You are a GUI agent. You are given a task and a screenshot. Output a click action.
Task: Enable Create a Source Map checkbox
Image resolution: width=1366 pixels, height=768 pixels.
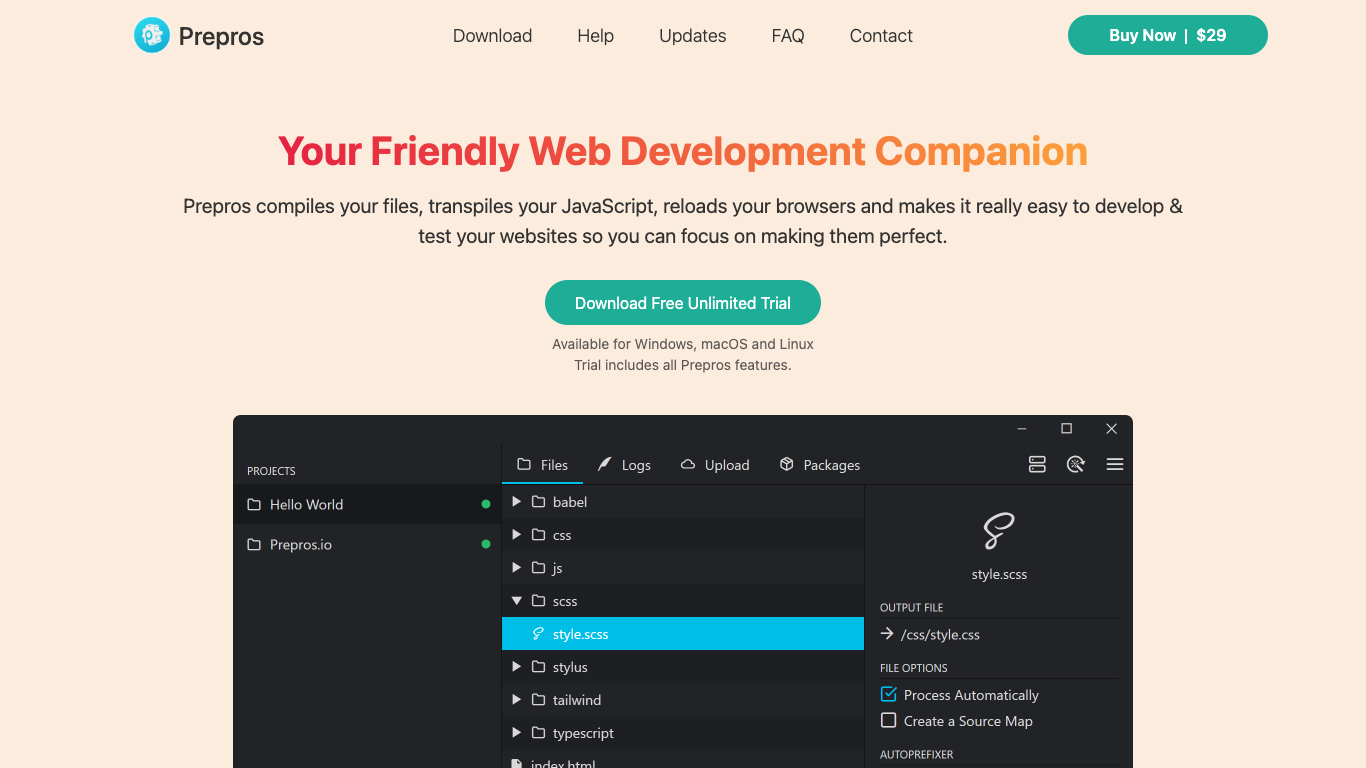[x=888, y=720]
